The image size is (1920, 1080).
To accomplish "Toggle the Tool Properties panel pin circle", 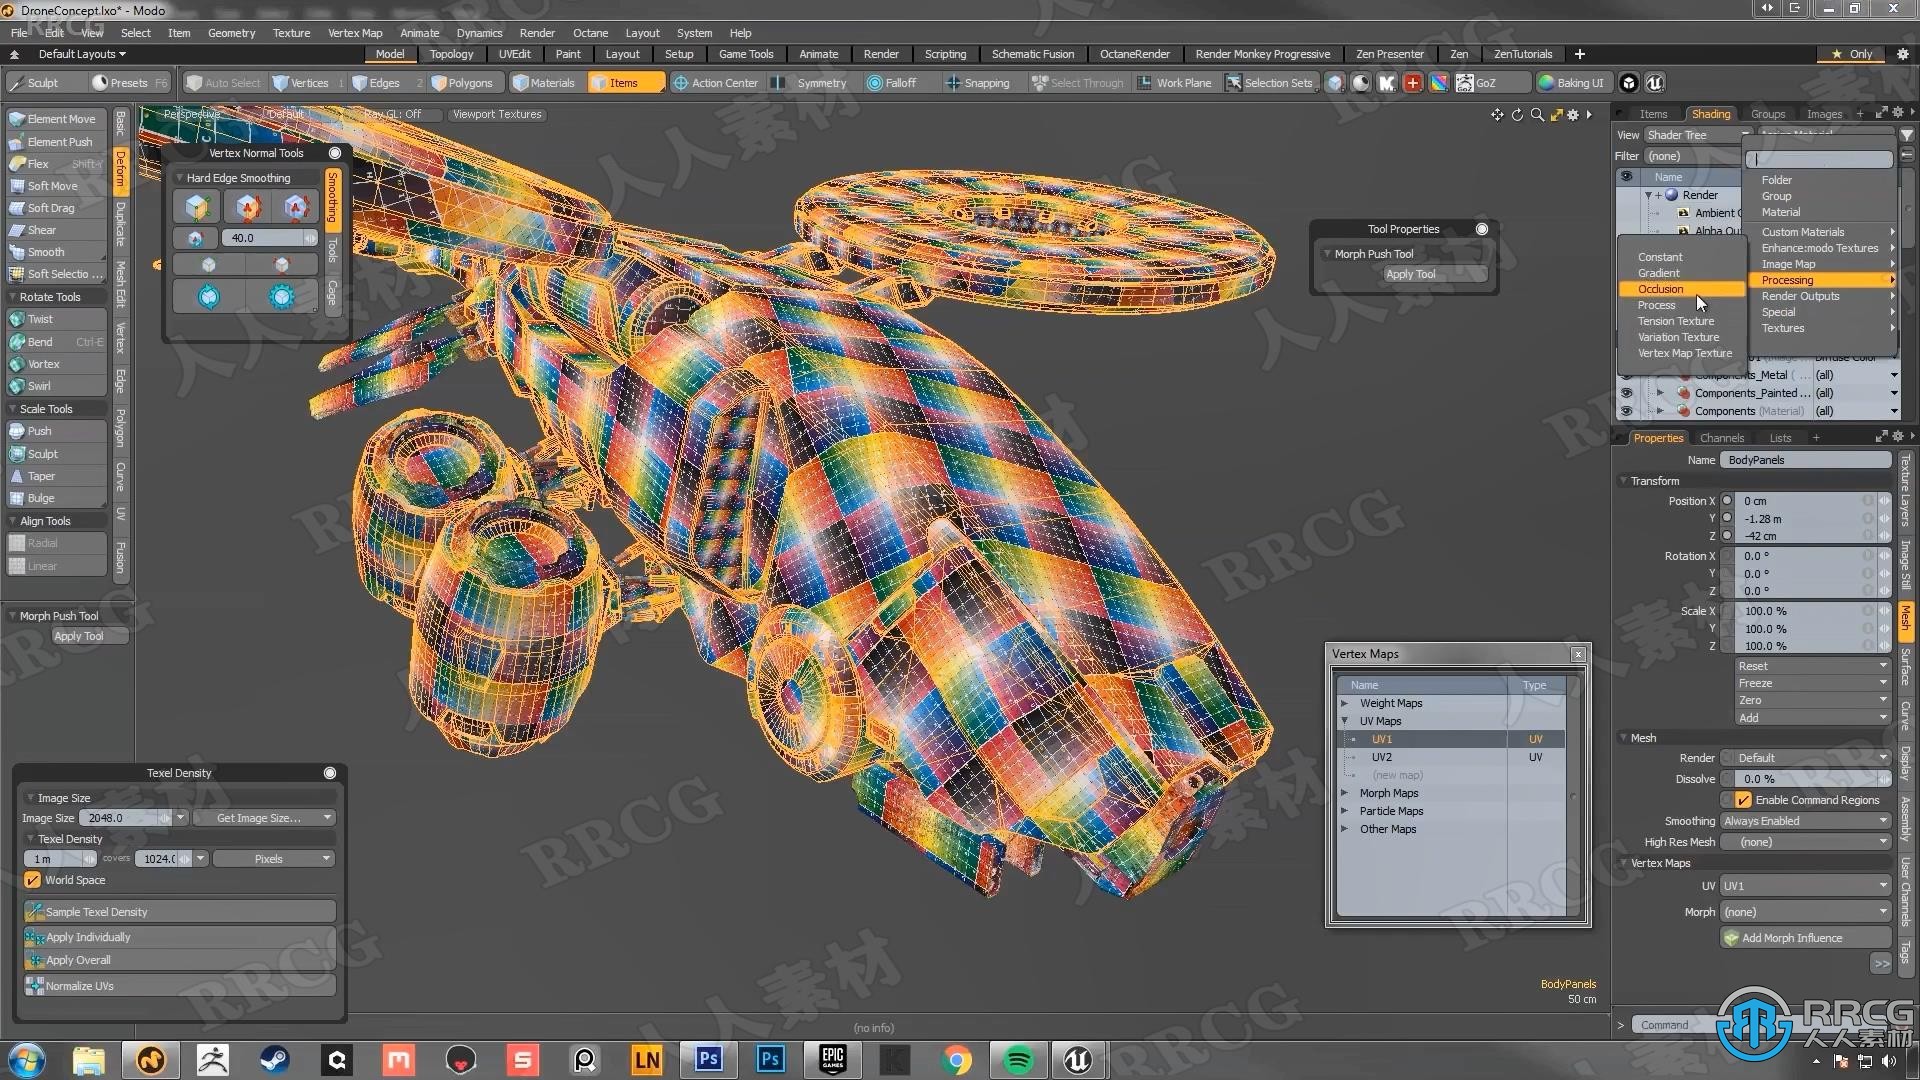I will click(x=1482, y=229).
